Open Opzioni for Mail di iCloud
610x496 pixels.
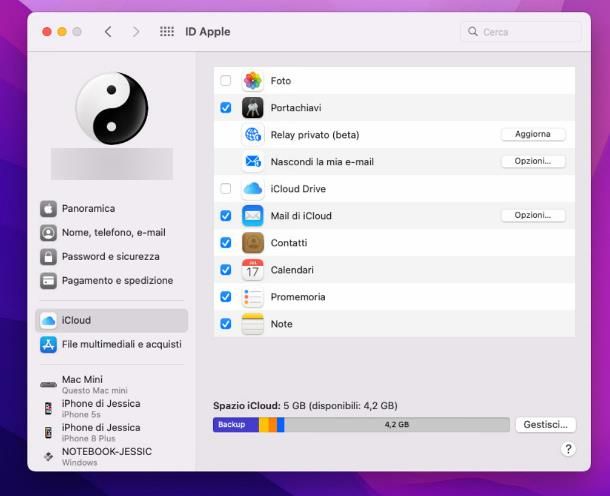click(x=533, y=215)
